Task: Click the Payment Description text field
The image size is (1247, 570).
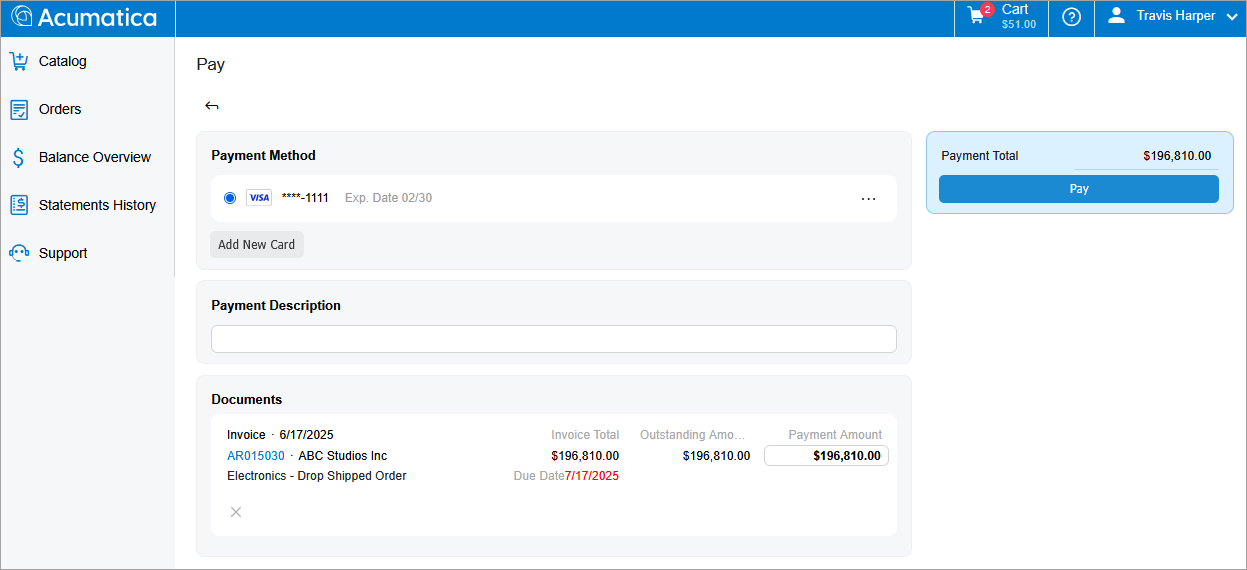Action: click(553, 339)
